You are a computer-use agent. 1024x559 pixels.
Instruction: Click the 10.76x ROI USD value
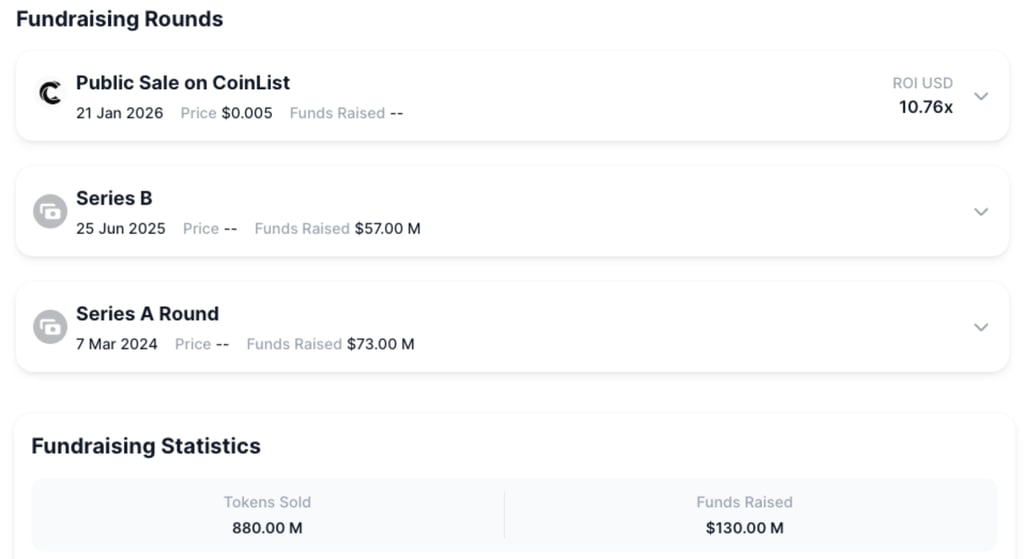pyautogui.click(x=925, y=107)
